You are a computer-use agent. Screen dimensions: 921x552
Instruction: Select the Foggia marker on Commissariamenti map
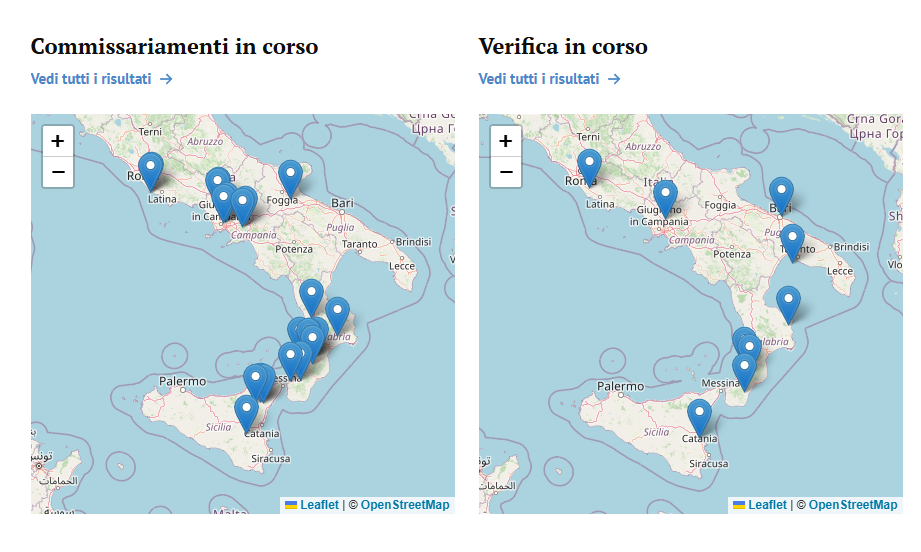[290, 179]
